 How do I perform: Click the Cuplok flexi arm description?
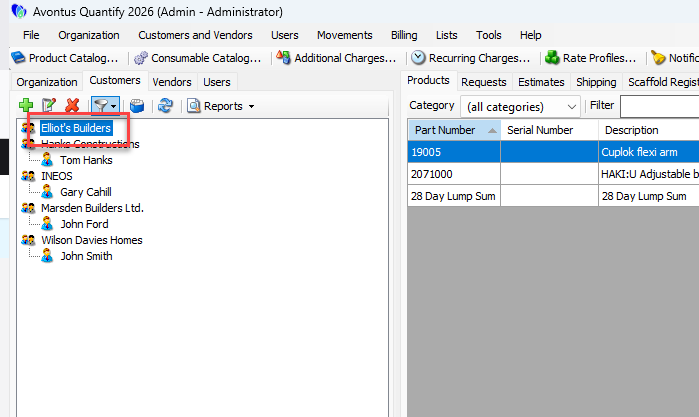pyautogui.click(x=639, y=152)
